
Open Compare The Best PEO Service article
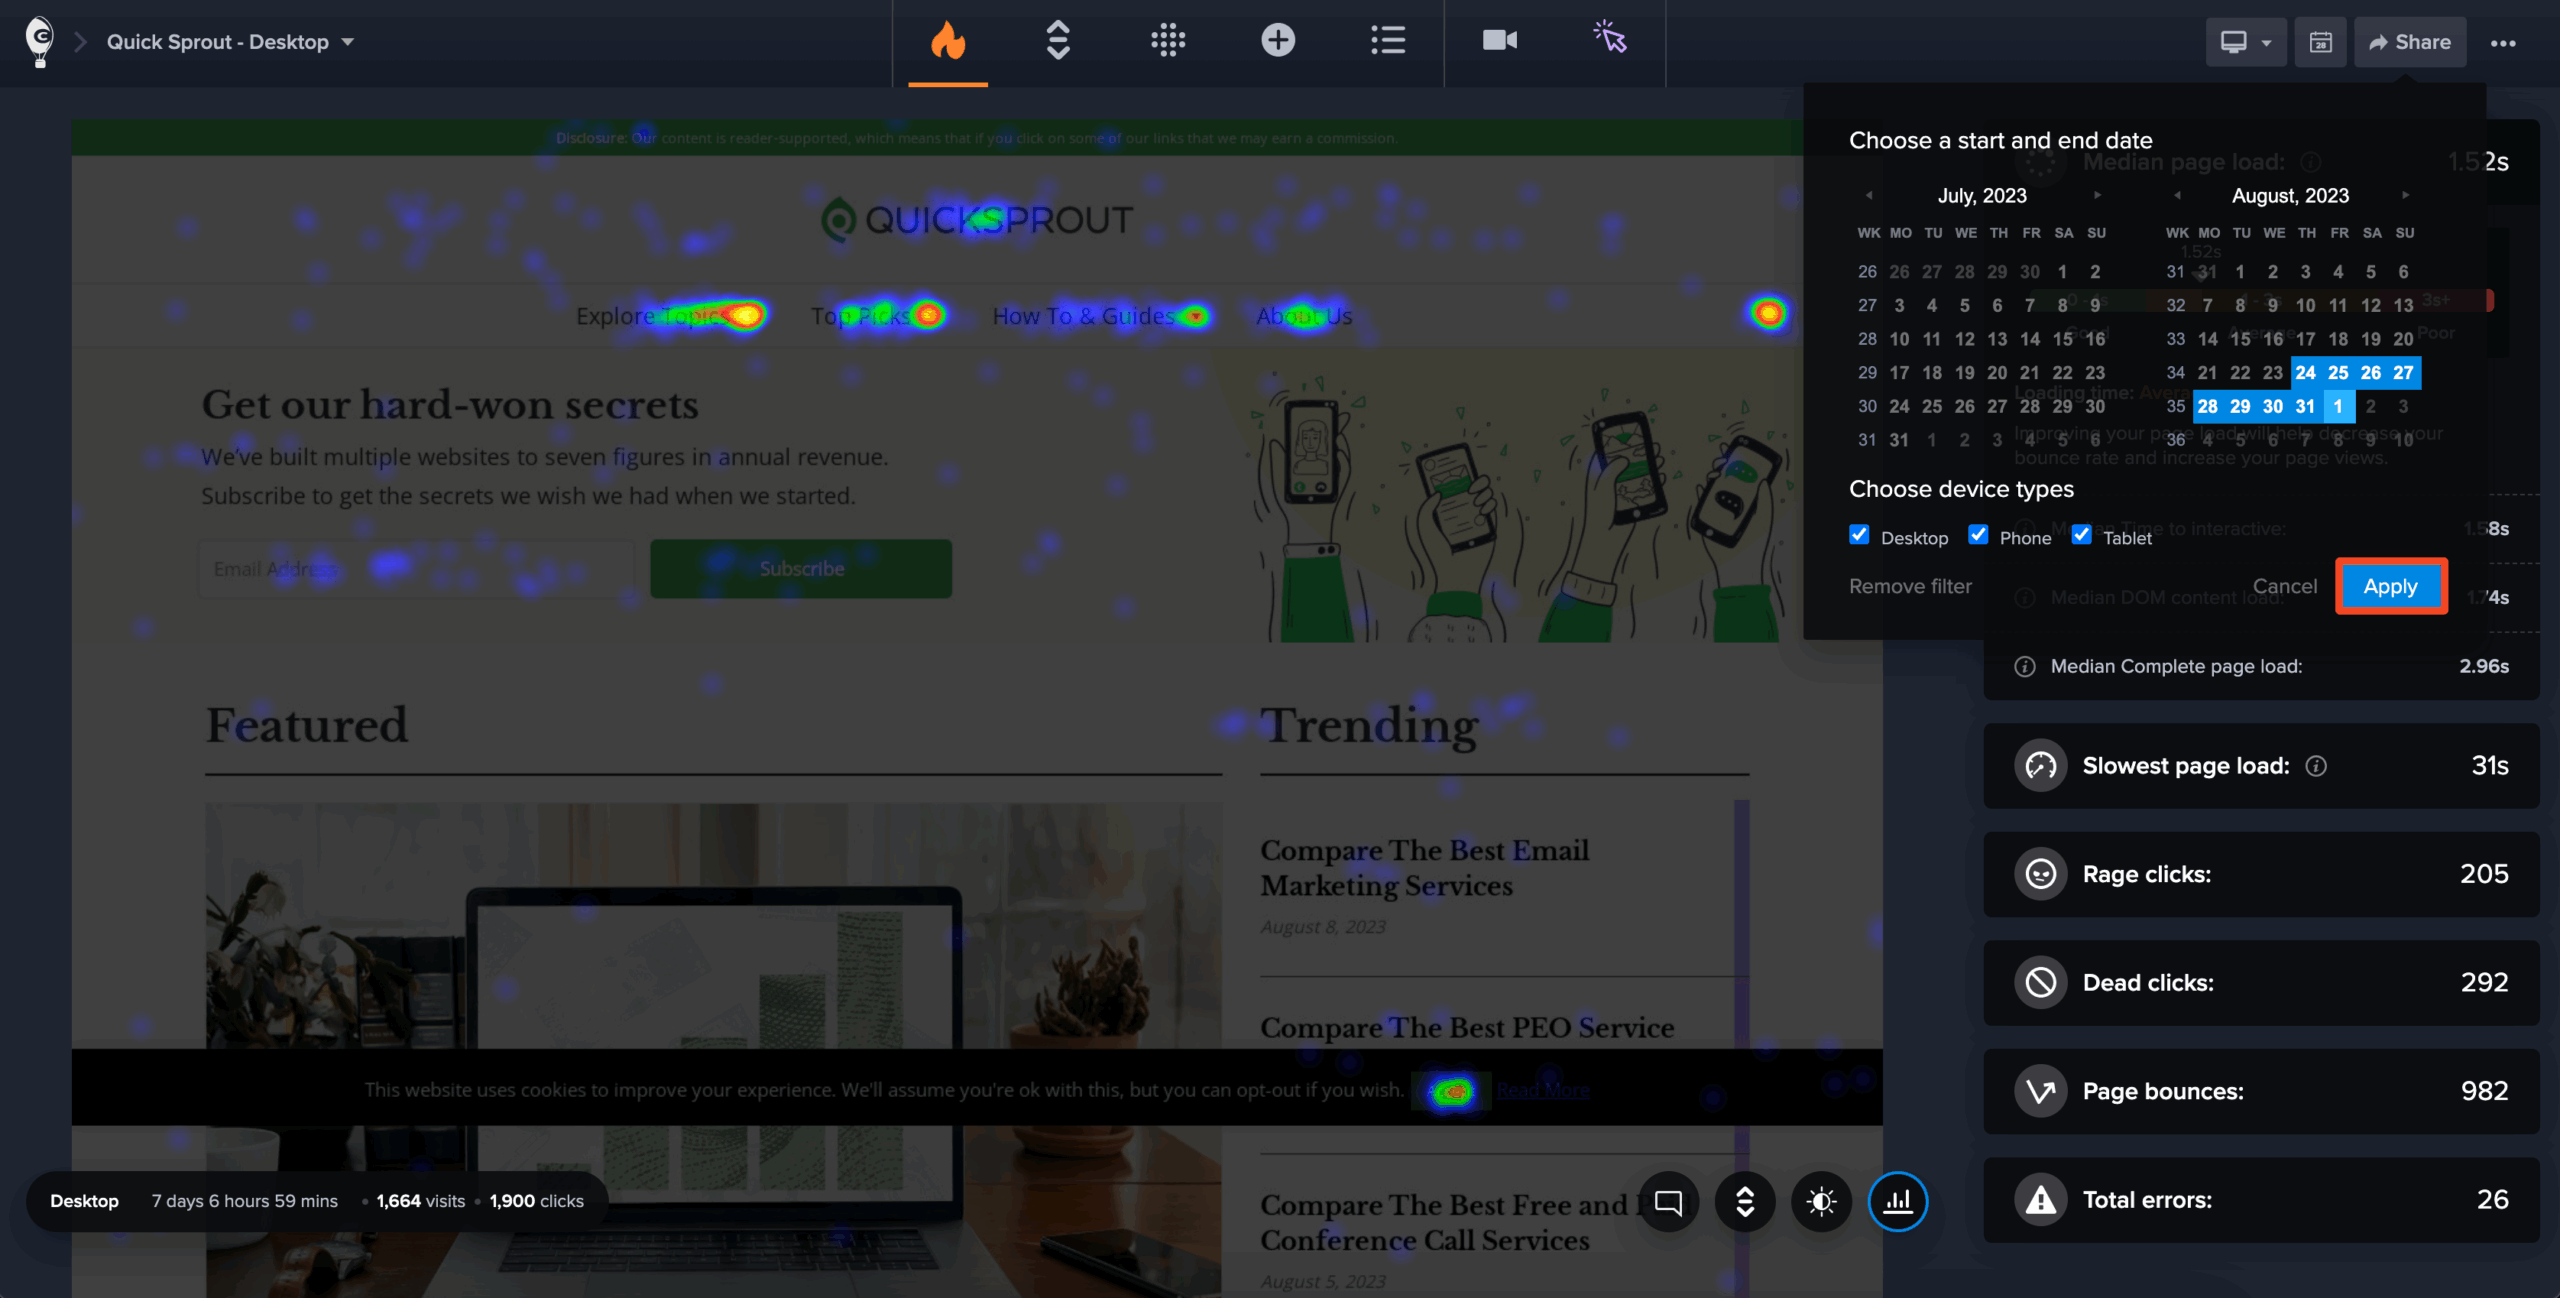pyautogui.click(x=1467, y=1028)
